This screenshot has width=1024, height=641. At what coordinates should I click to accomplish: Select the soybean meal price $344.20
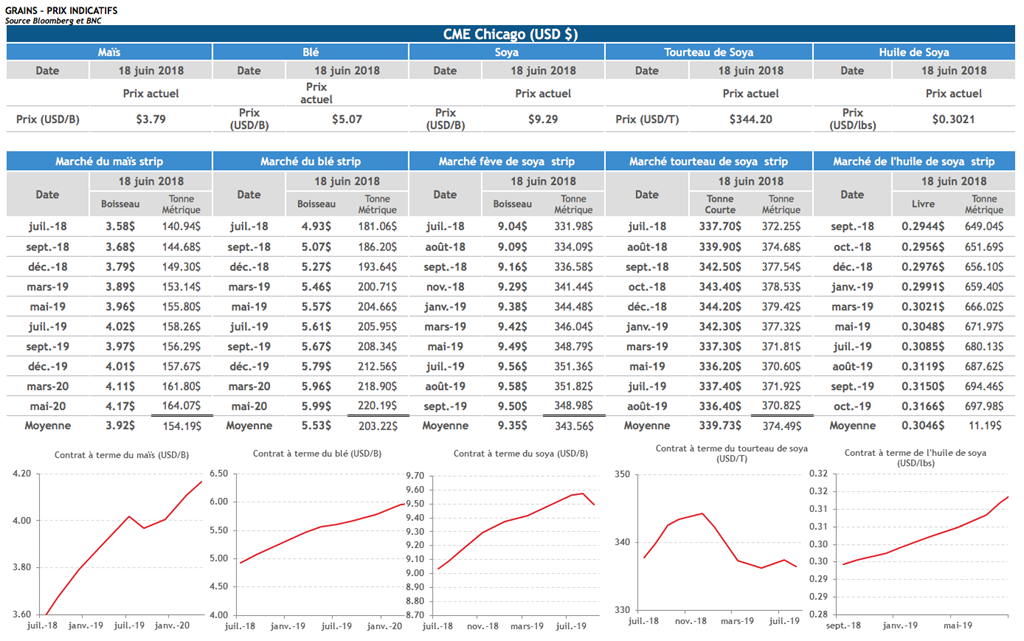[750, 118]
